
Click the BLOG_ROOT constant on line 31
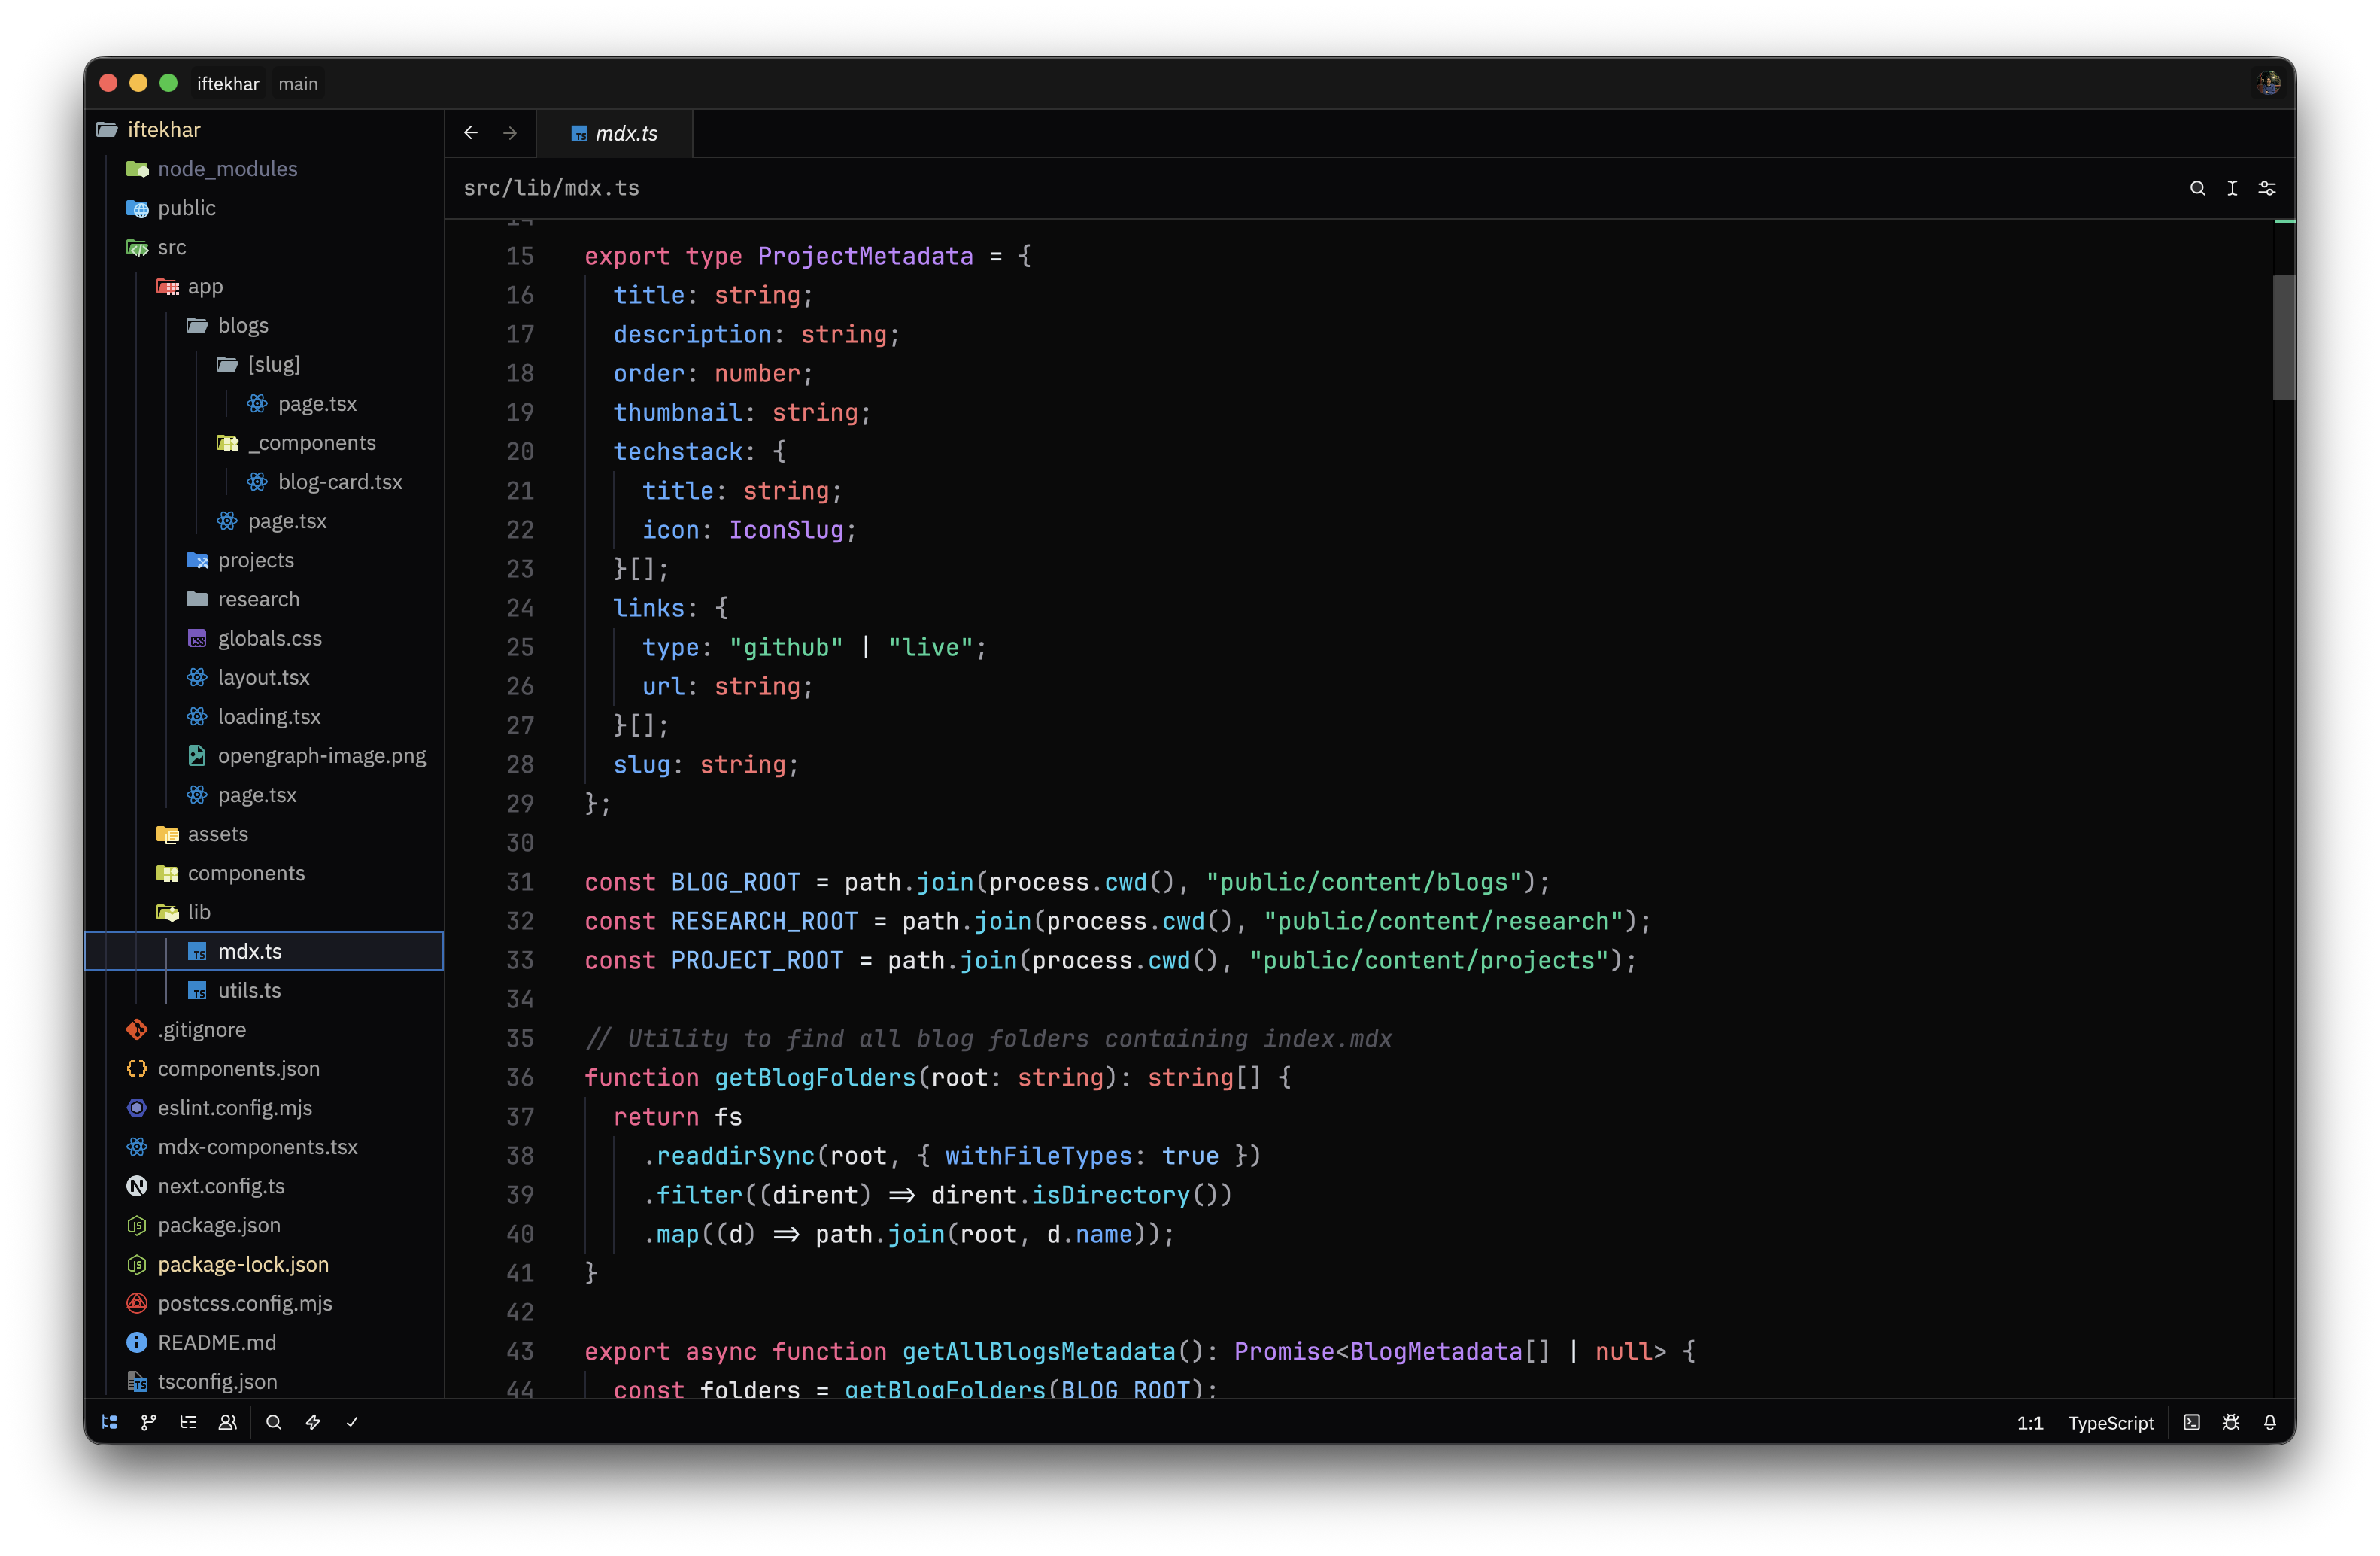click(735, 882)
